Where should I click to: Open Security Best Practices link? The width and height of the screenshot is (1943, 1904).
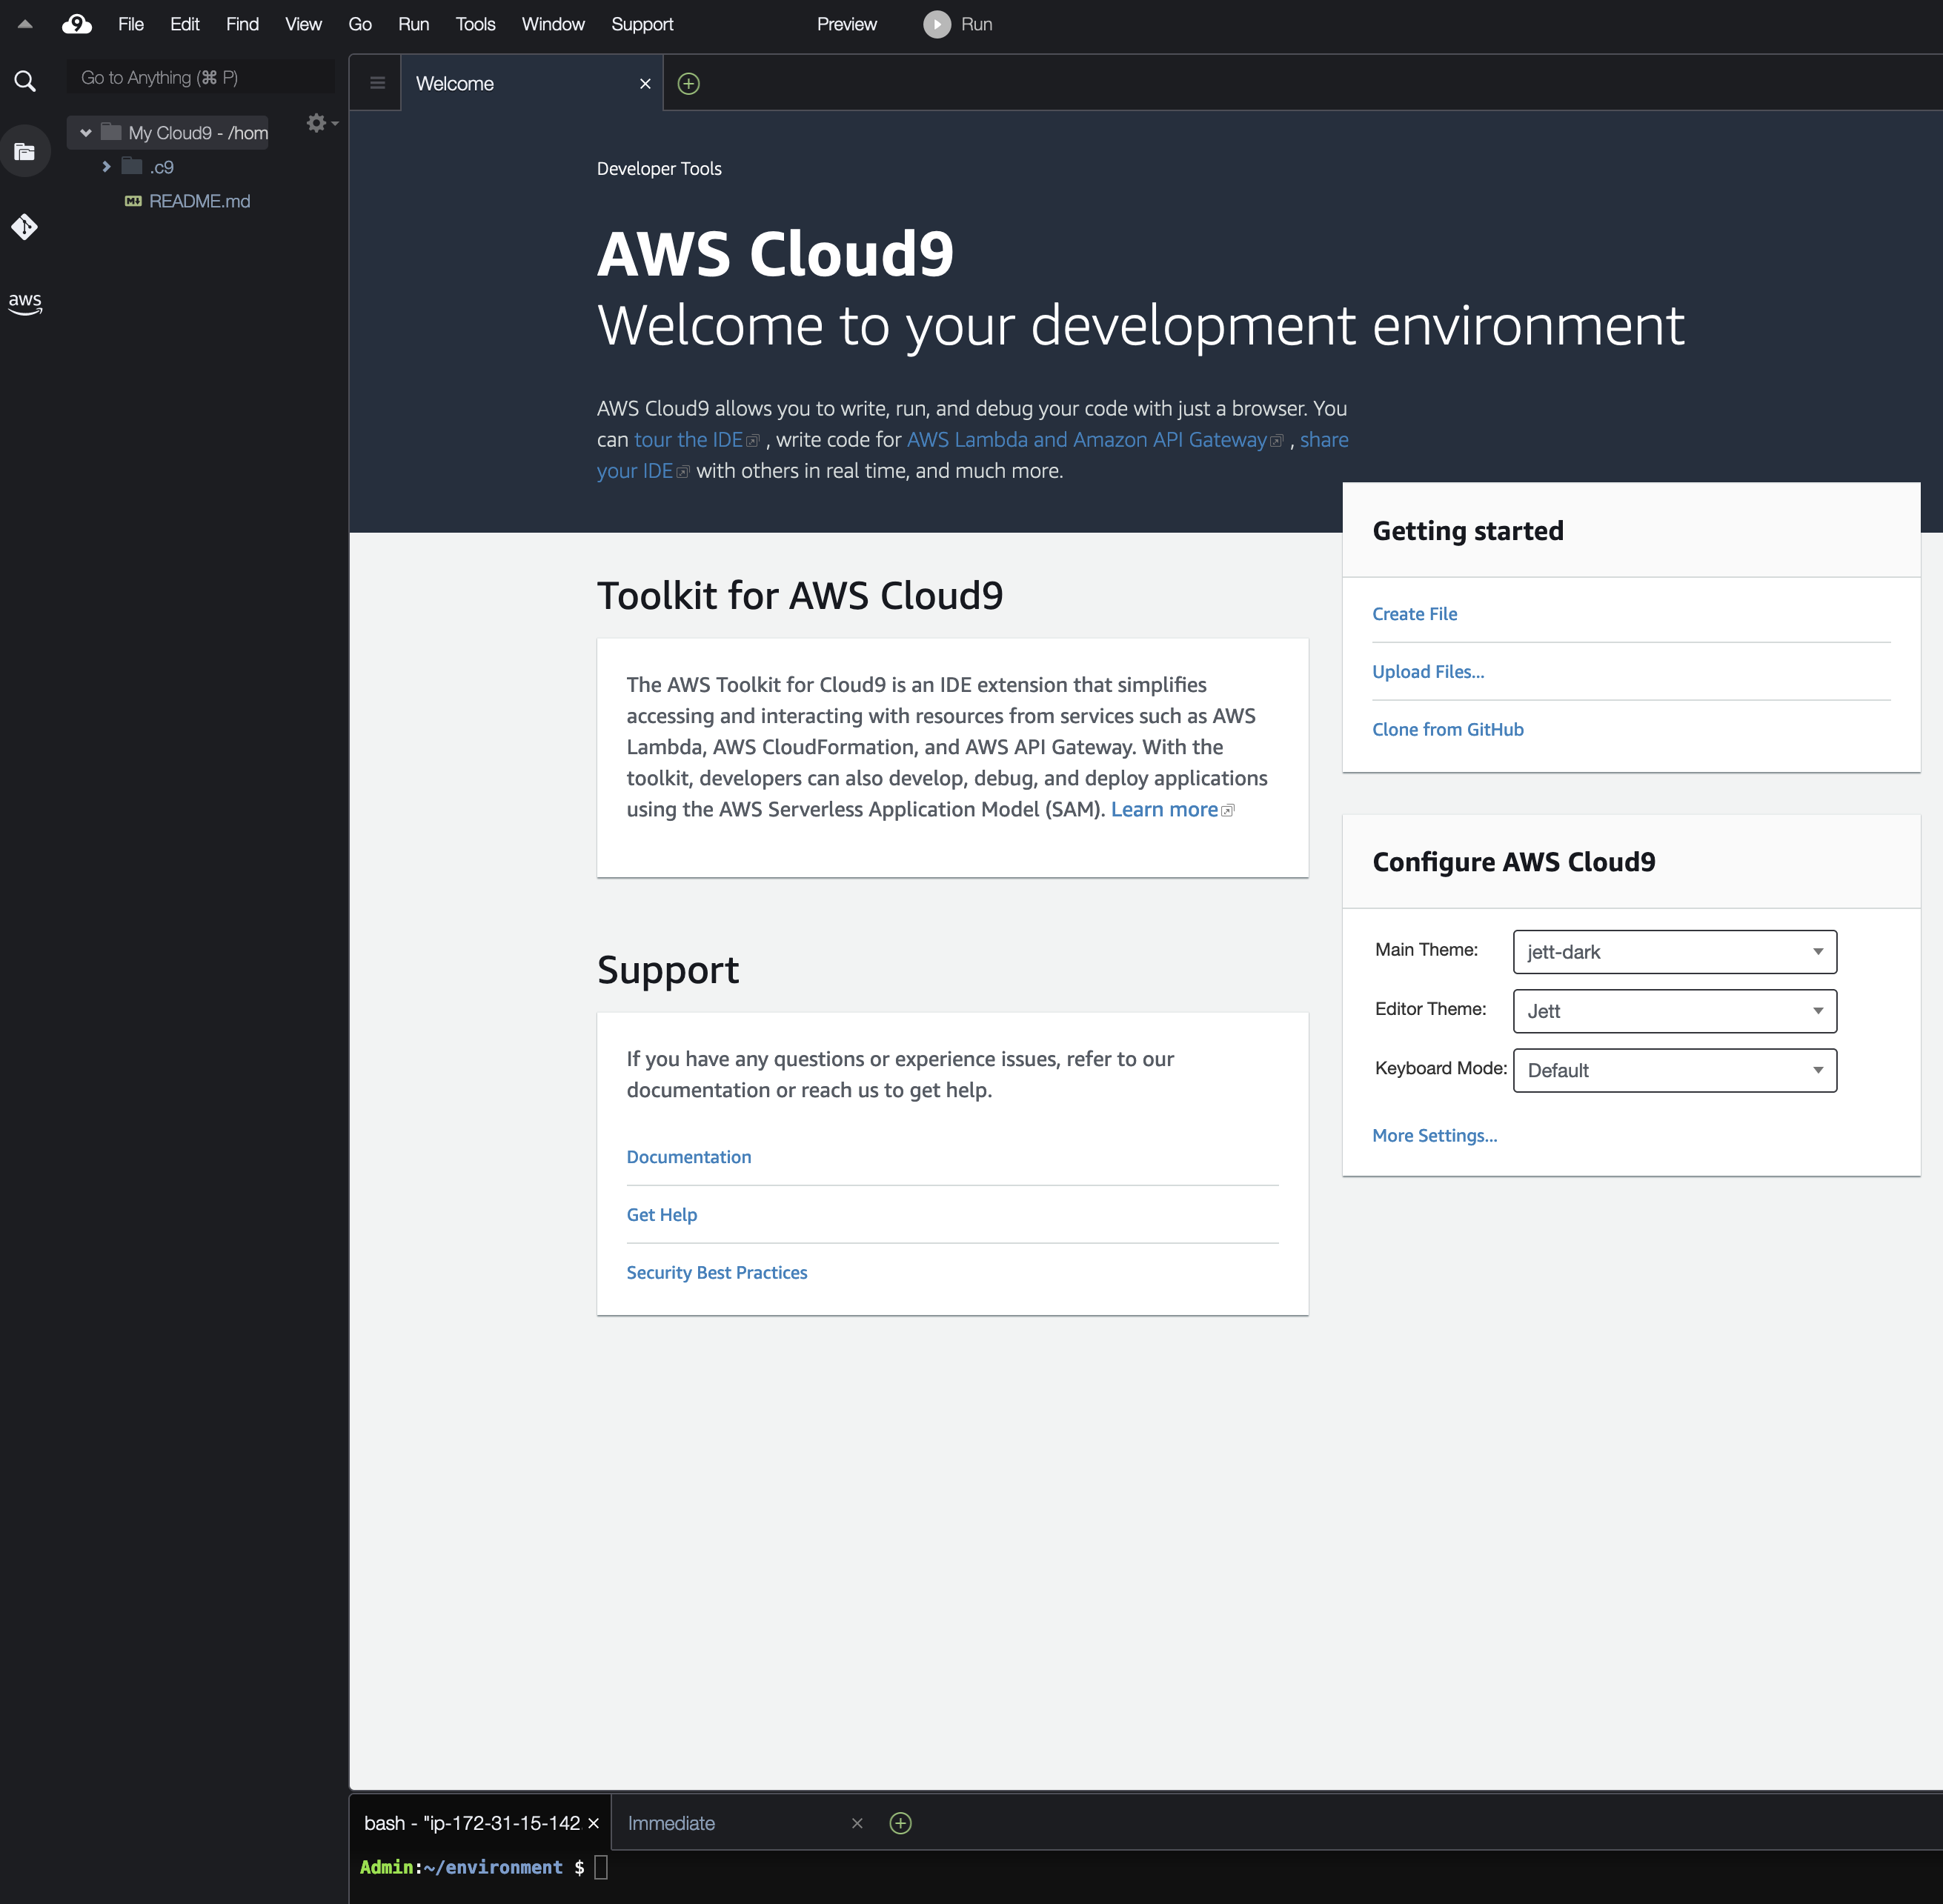716,1273
